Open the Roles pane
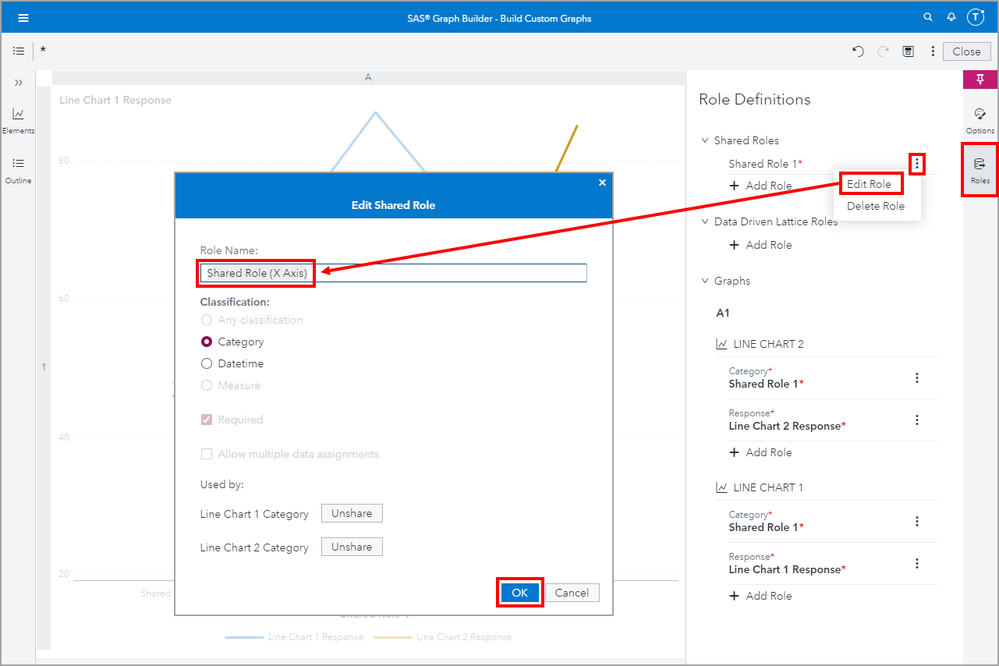Viewport: 999px width, 666px height. point(980,170)
